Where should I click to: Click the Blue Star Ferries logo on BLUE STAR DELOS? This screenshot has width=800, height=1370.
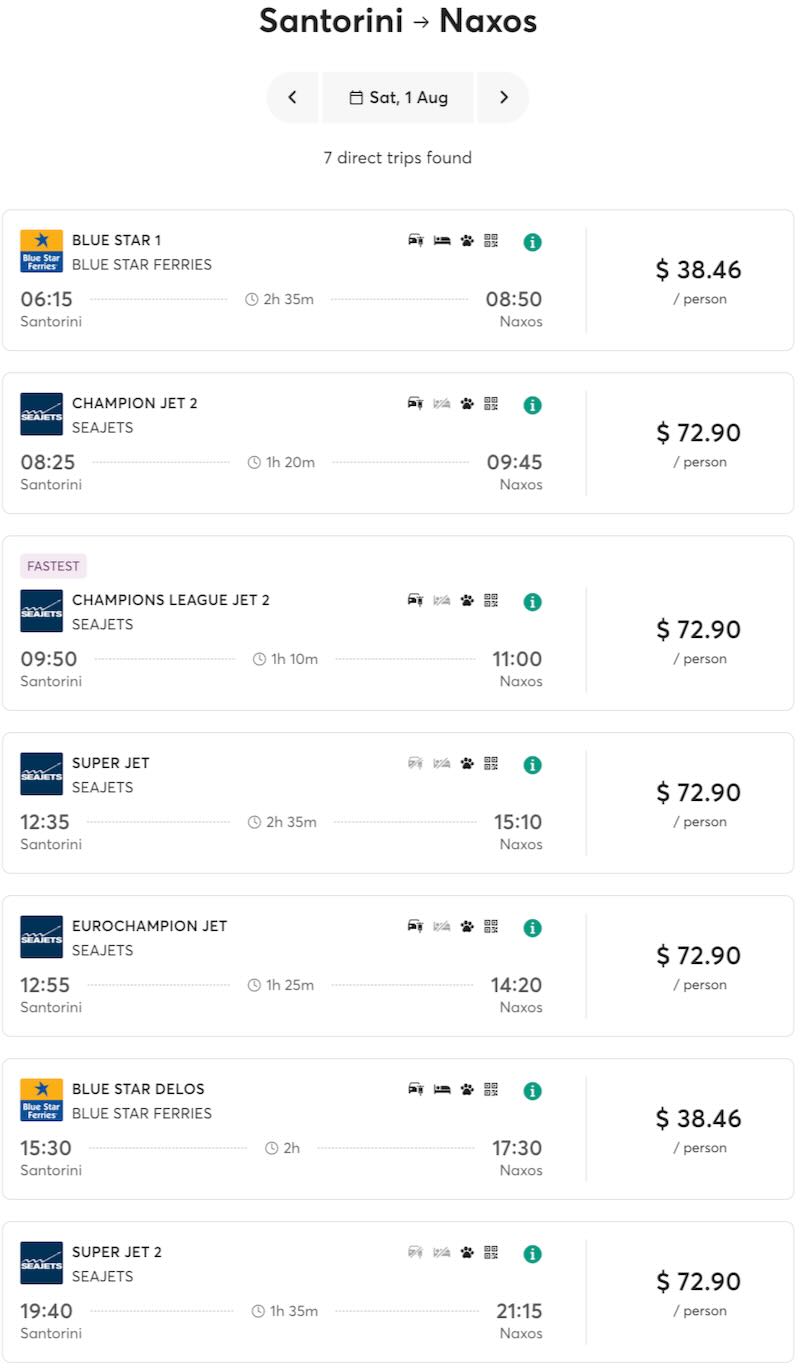pyautogui.click(x=41, y=1100)
